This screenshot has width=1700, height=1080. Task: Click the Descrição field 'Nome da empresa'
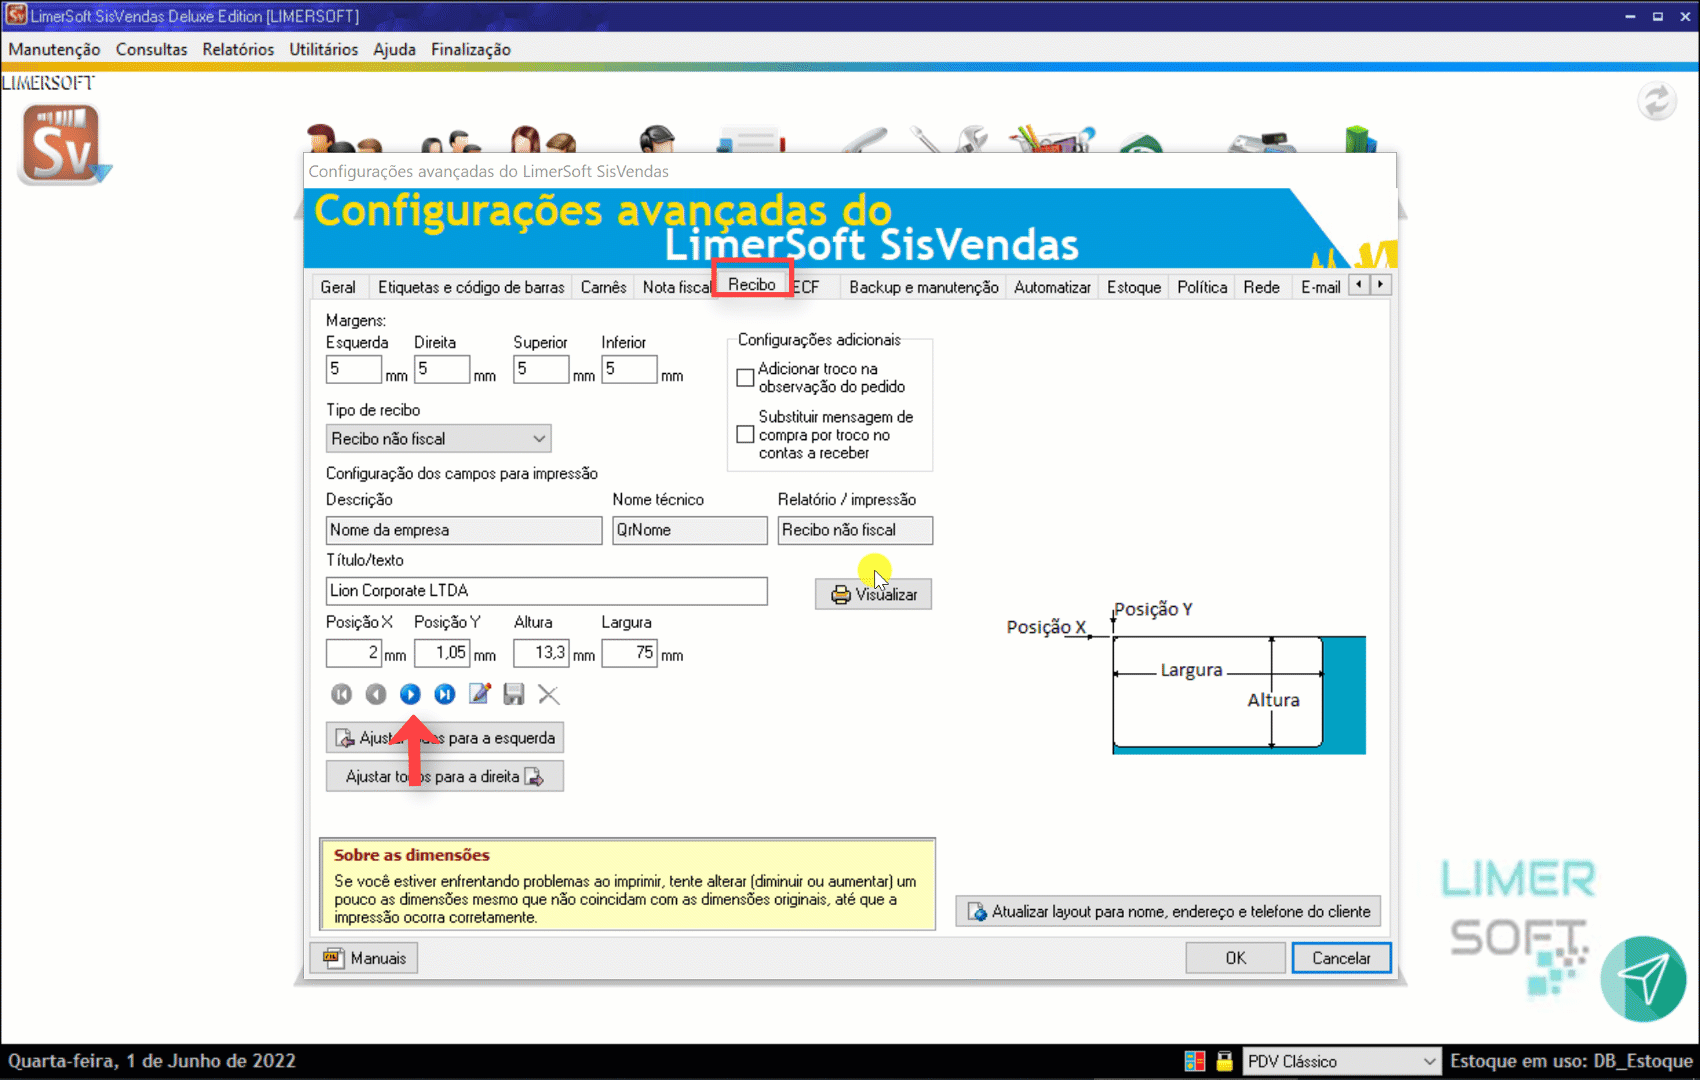[464, 530]
